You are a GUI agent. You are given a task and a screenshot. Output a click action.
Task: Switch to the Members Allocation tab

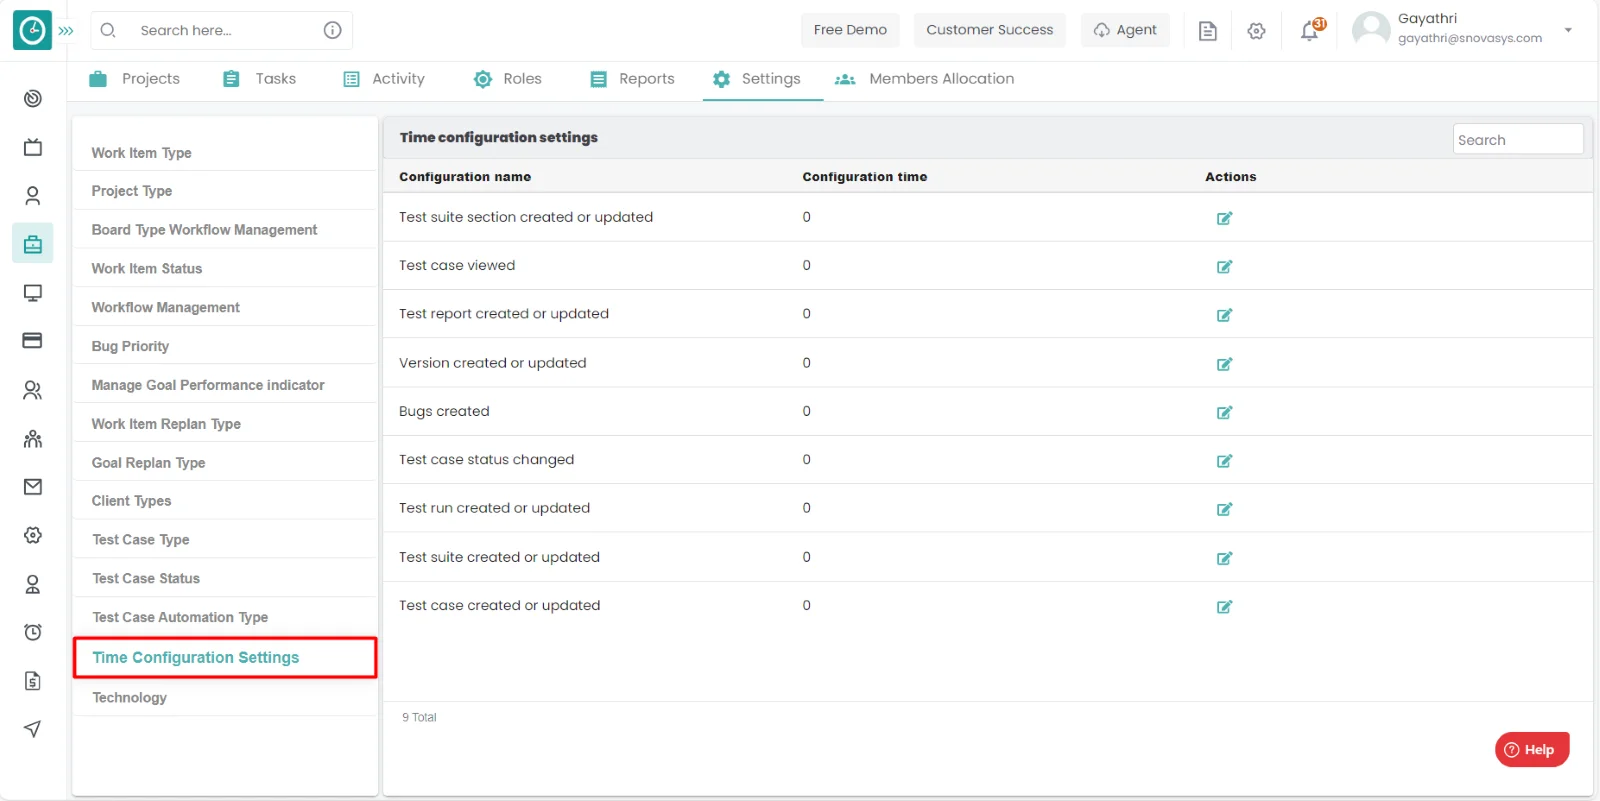coord(924,79)
